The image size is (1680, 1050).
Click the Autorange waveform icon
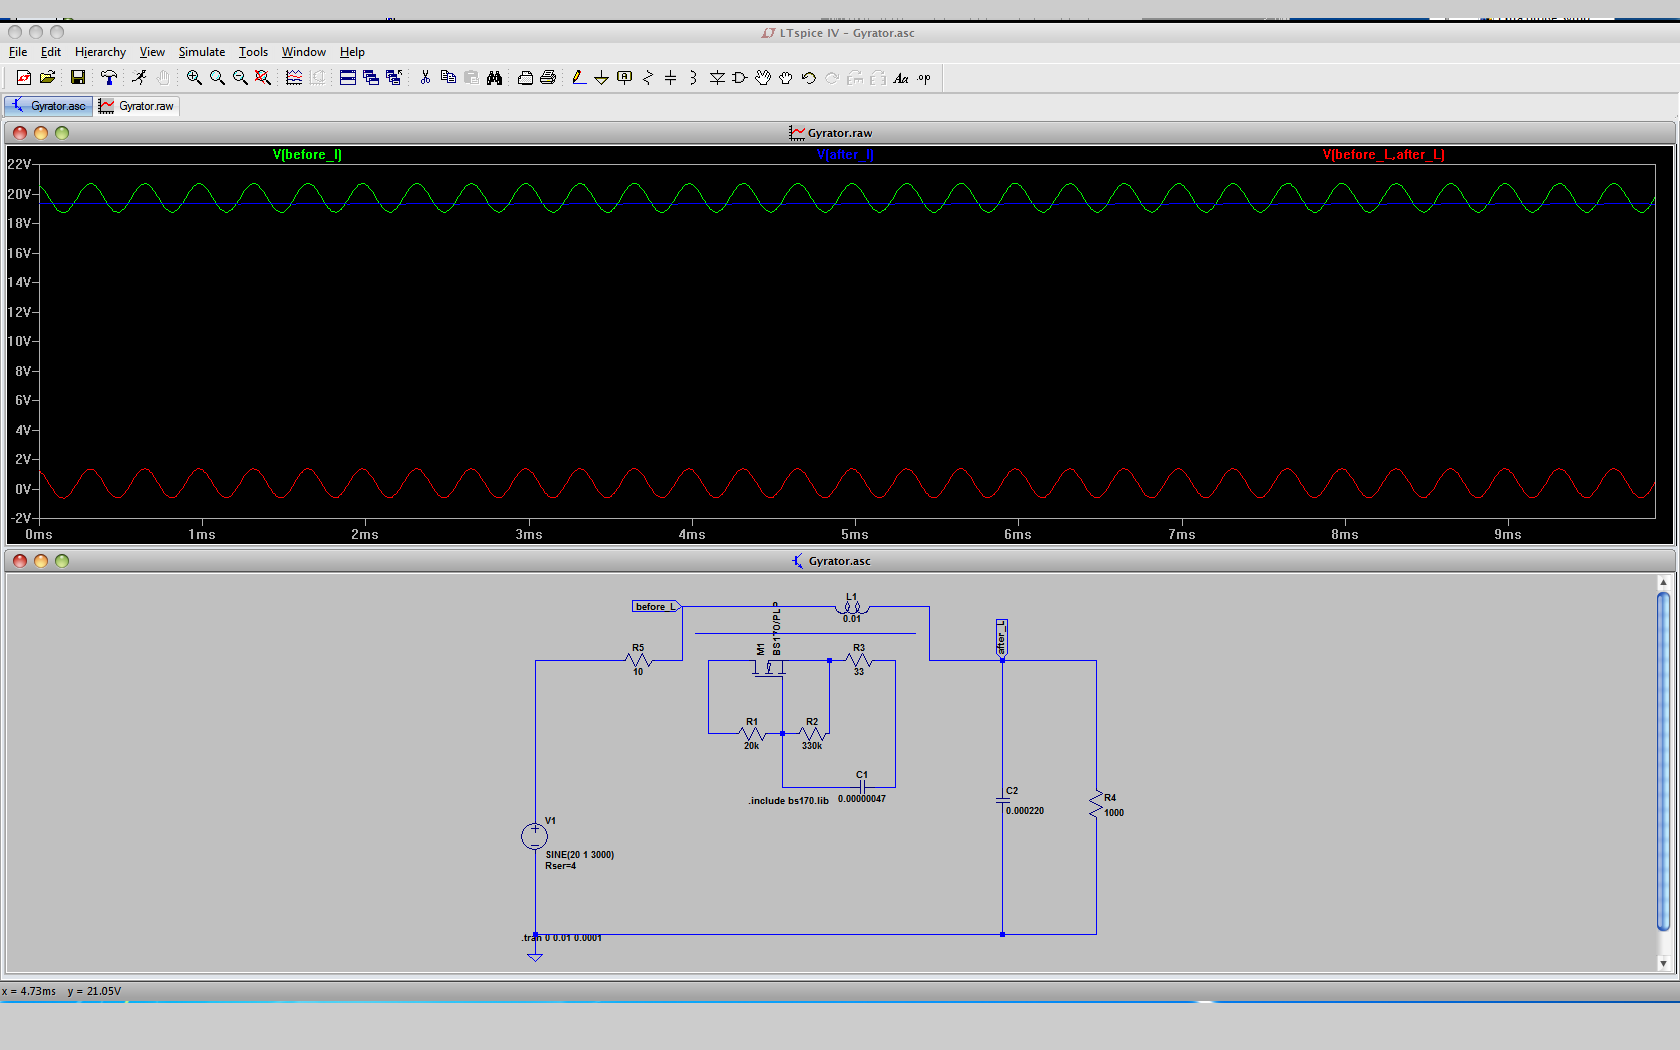coord(294,78)
